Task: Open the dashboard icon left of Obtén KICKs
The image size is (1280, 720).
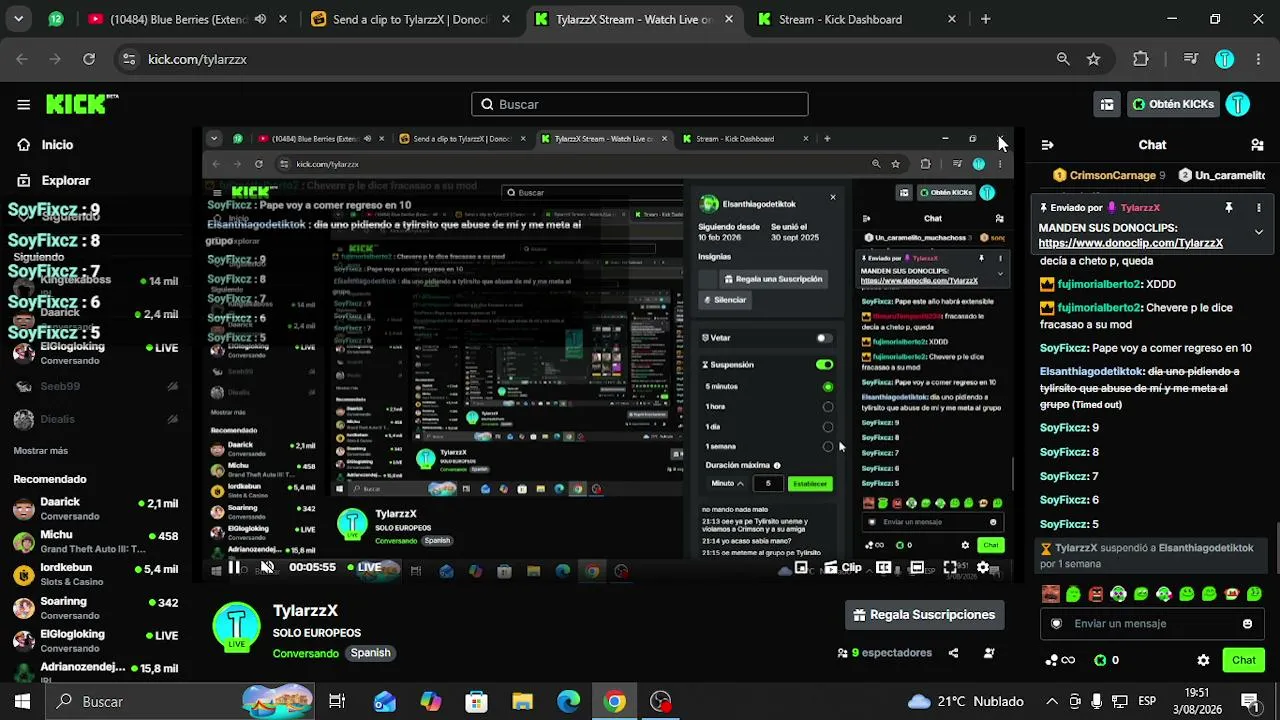Action: [1107, 104]
